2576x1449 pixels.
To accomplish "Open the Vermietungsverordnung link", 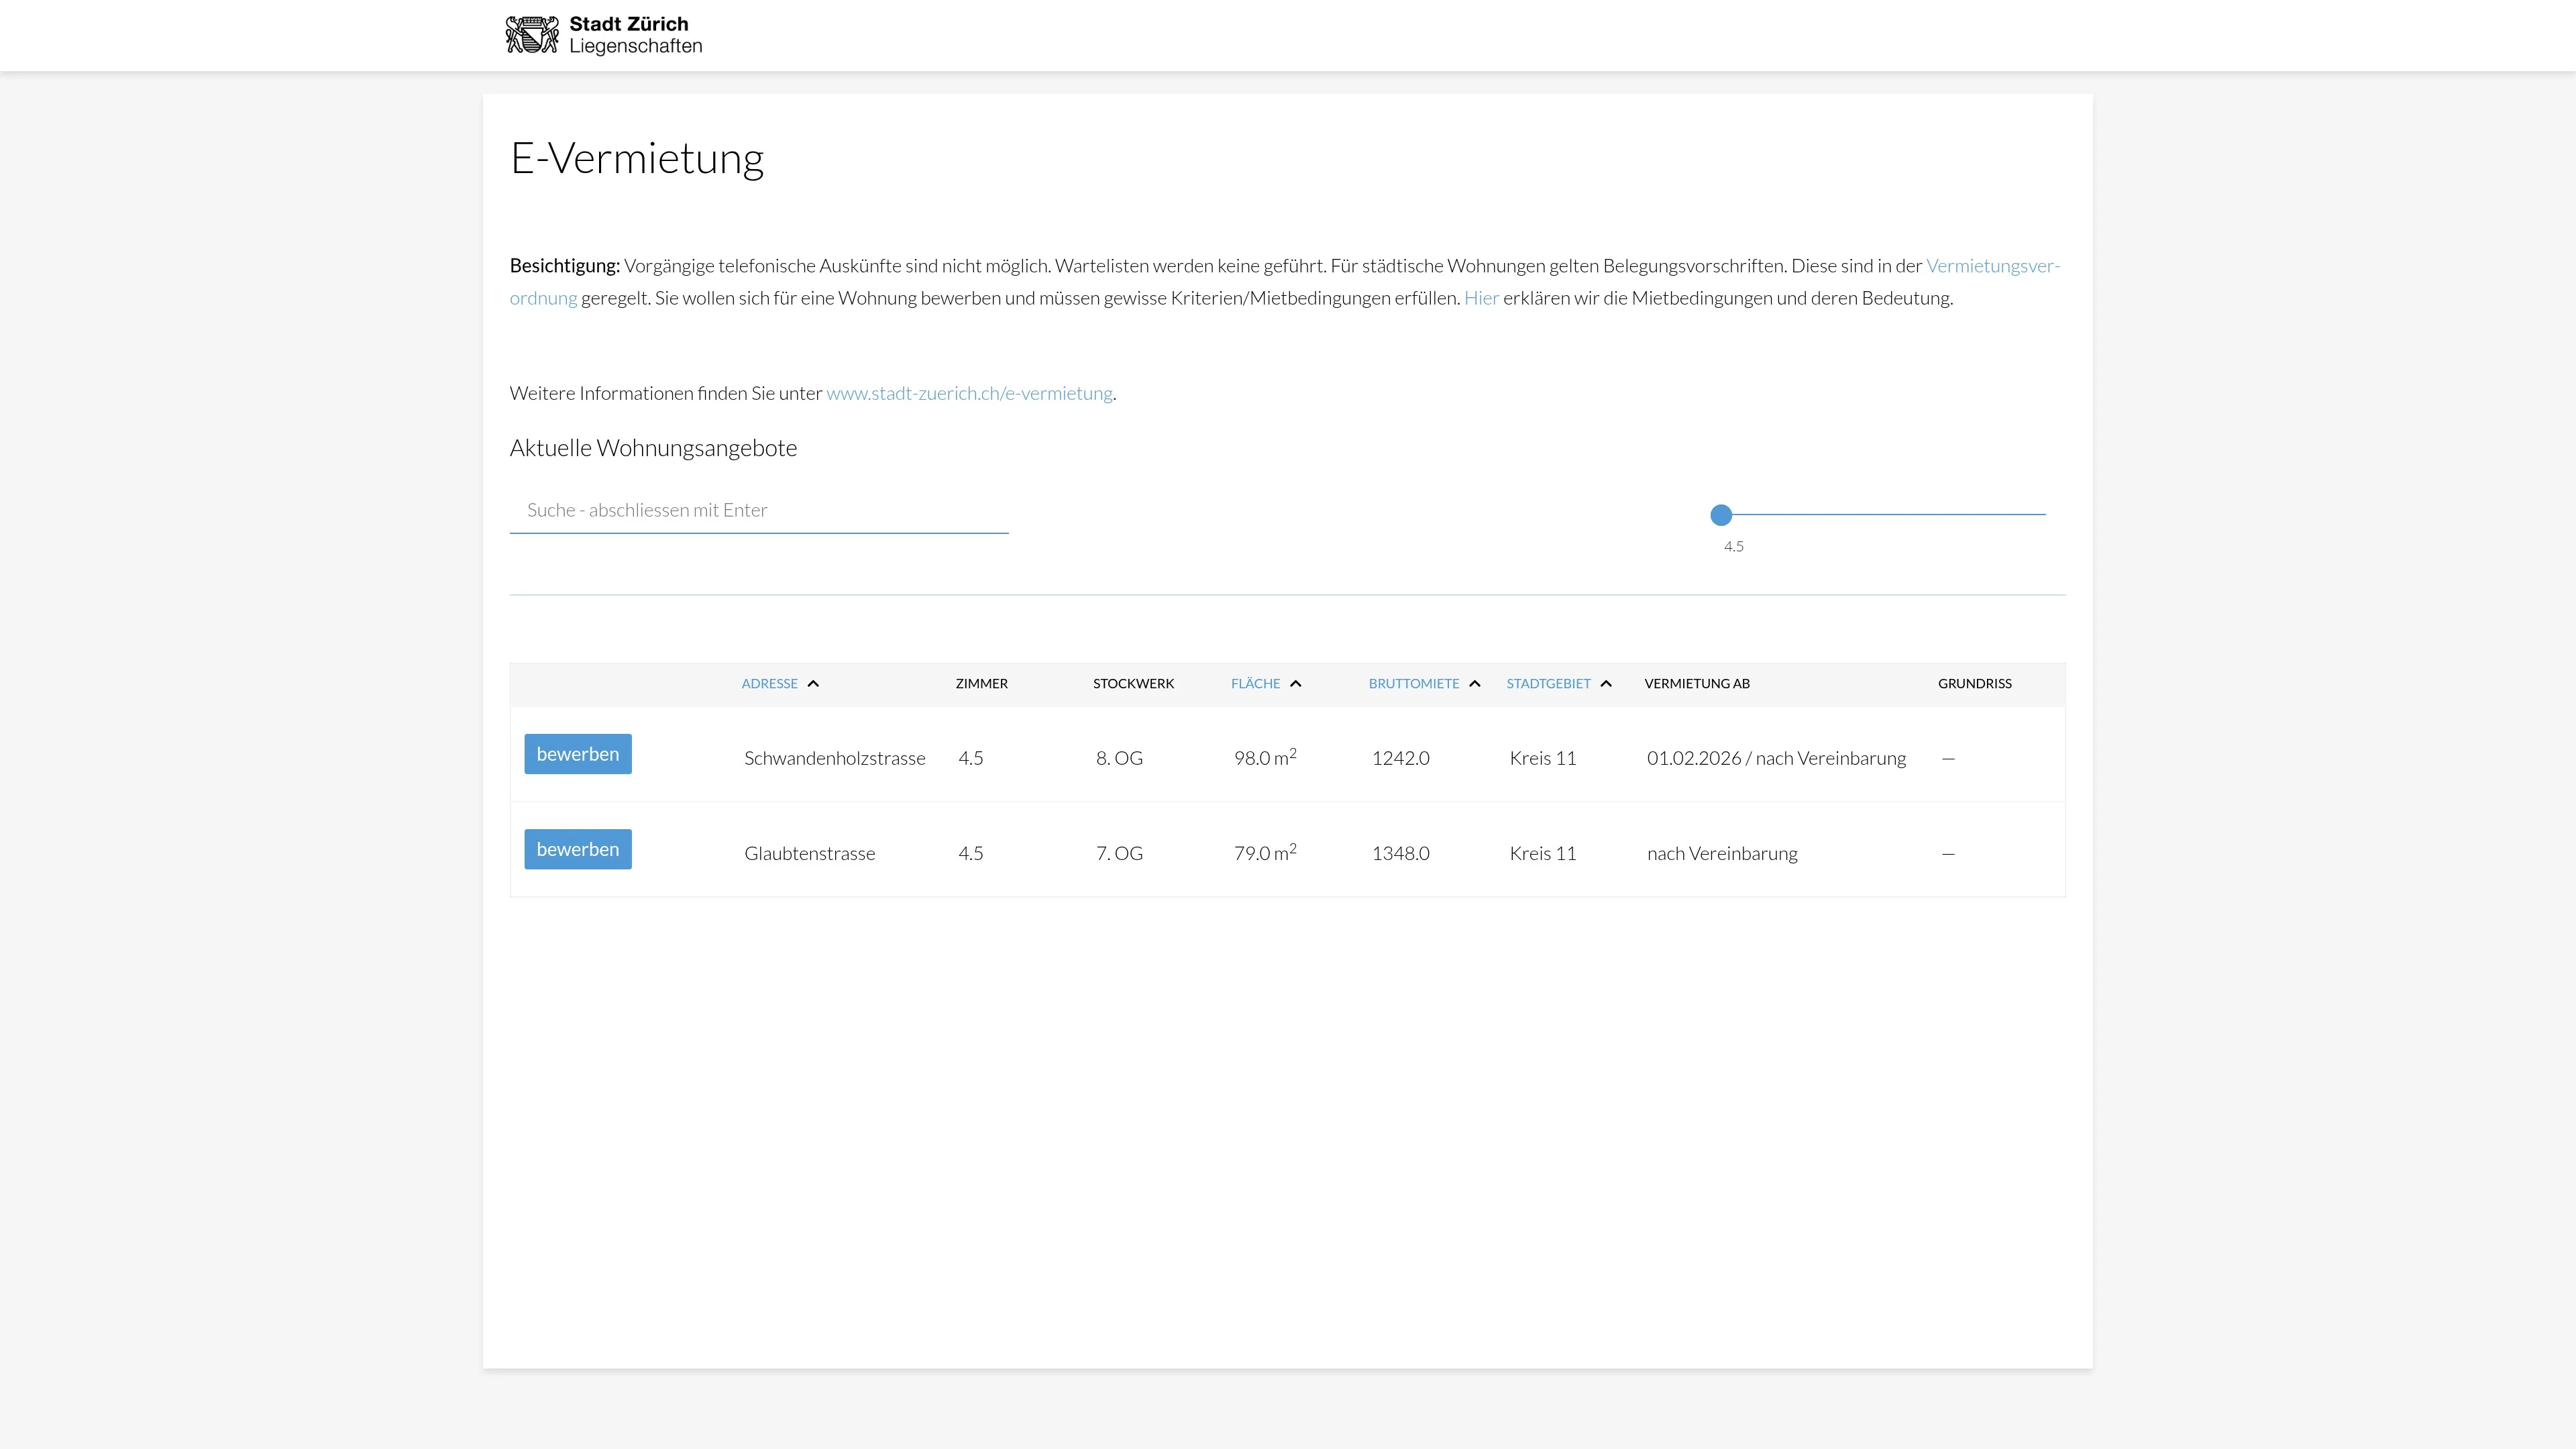I will point(1992,266).
